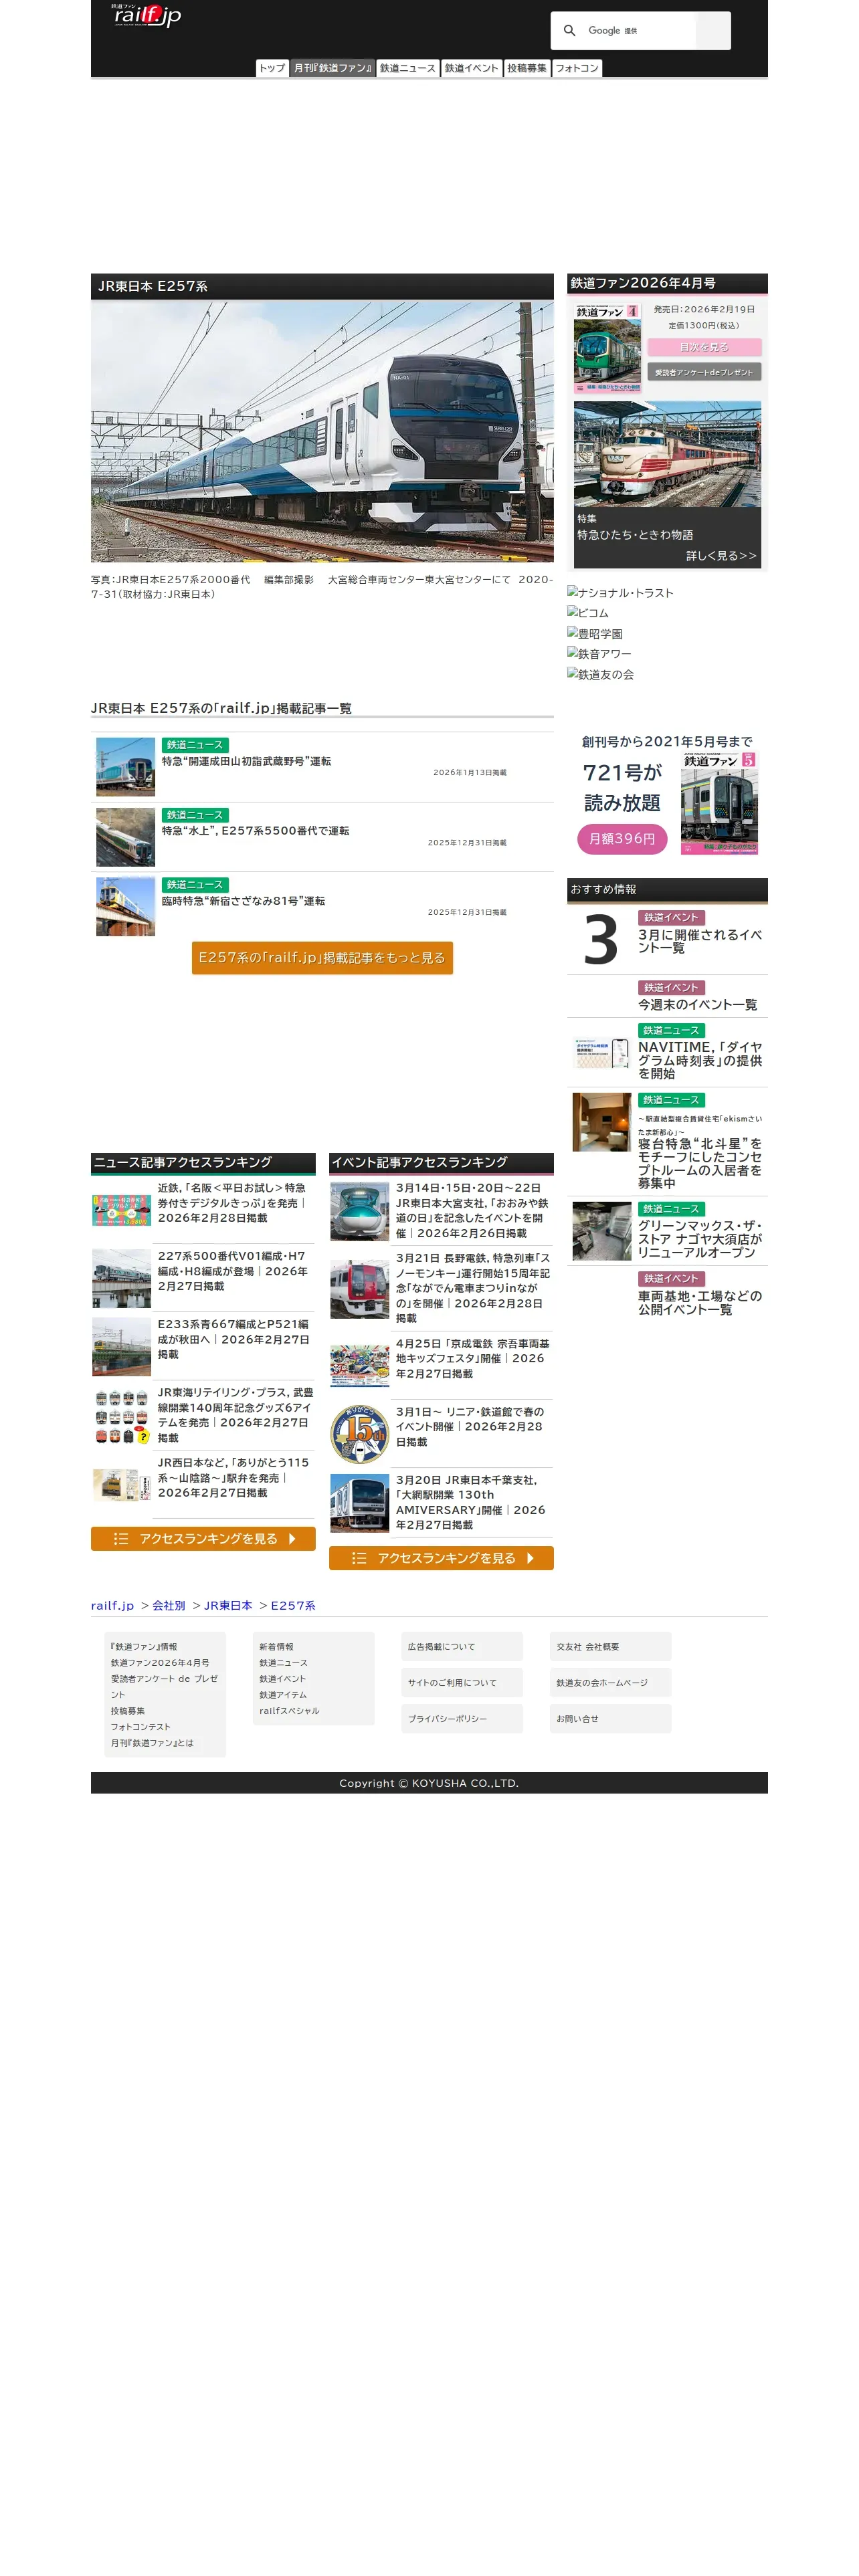Click list icon on the news ranking button
The width and height of the screenshot is (859, 2576).
point(121,1539)
